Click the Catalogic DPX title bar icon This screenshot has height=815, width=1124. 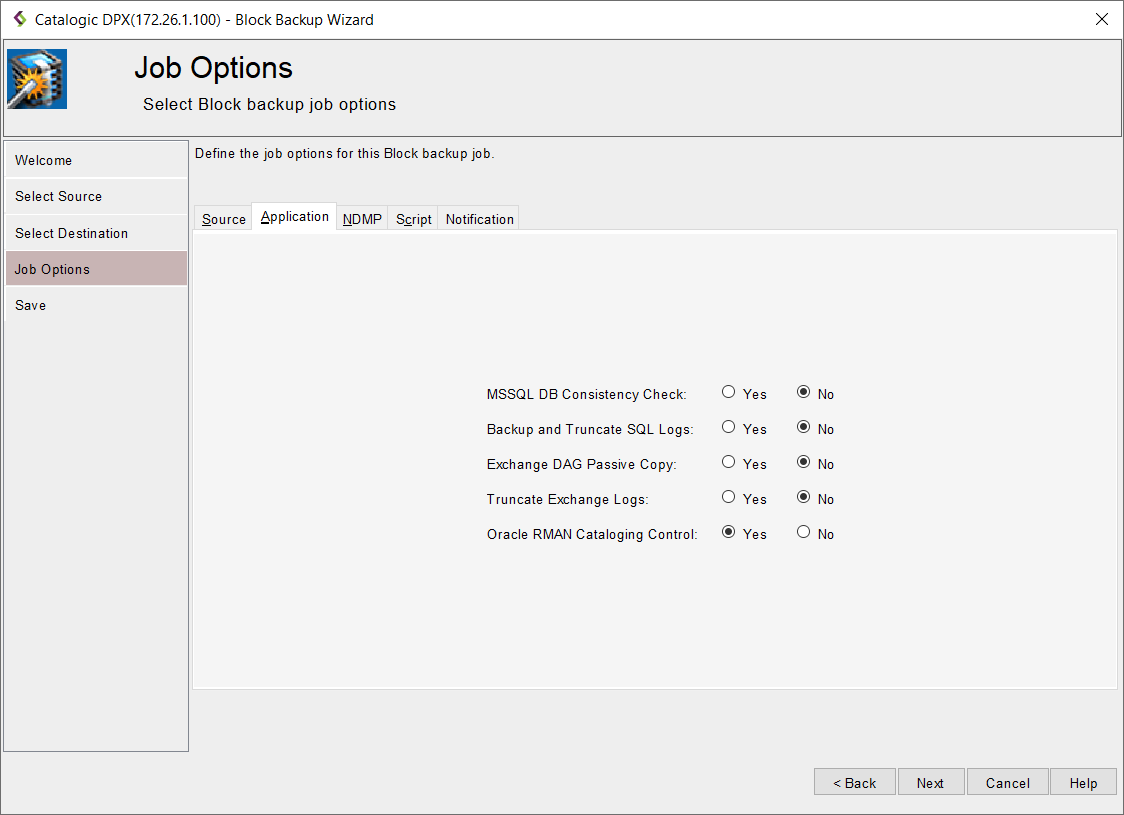19,19
